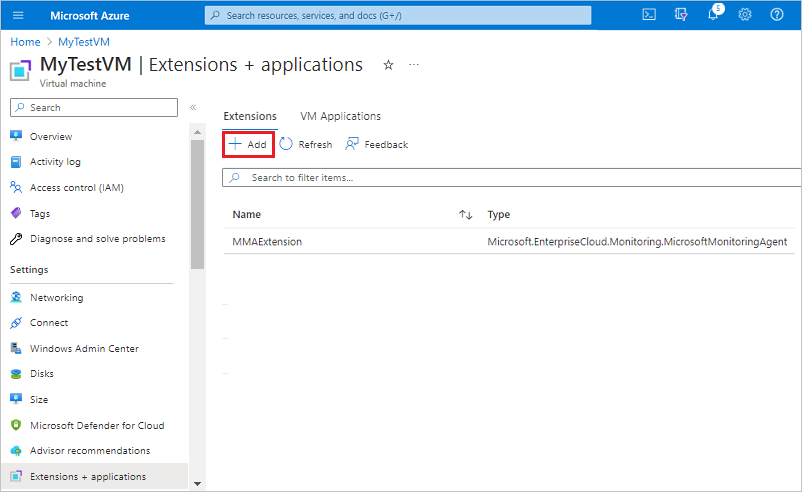Click the MicrosoftMonitoringAgent type cell
Image resolution: width=802 pixels, height=492 pixels.
coord(637,241)
